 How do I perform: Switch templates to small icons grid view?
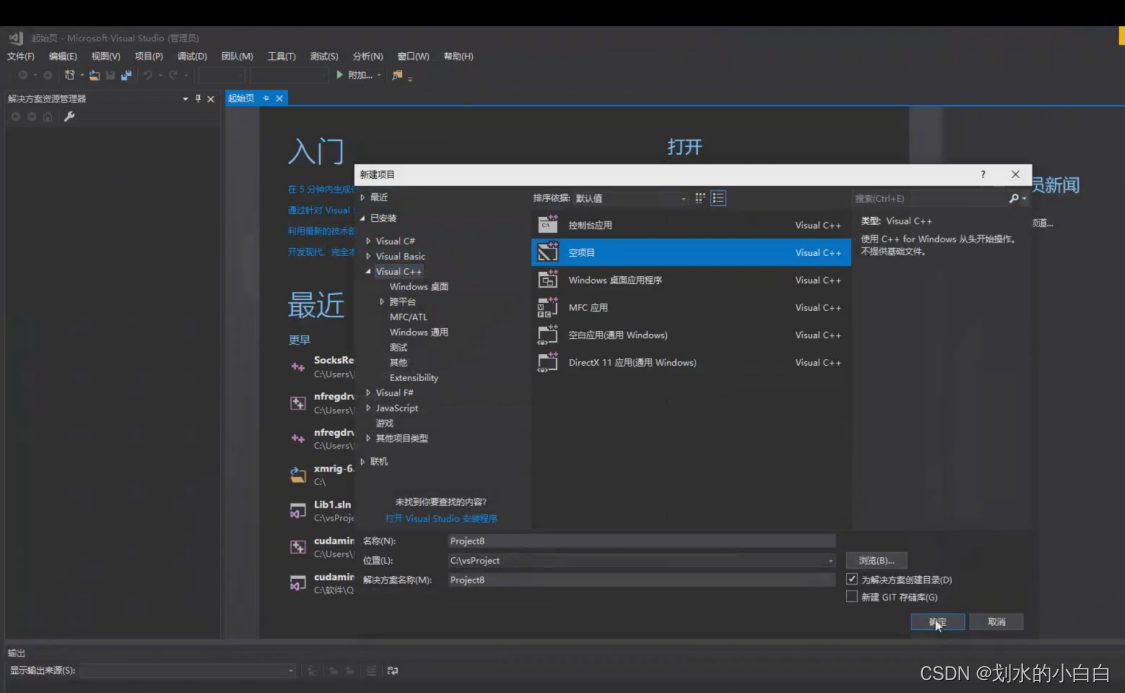pos(700,198)
